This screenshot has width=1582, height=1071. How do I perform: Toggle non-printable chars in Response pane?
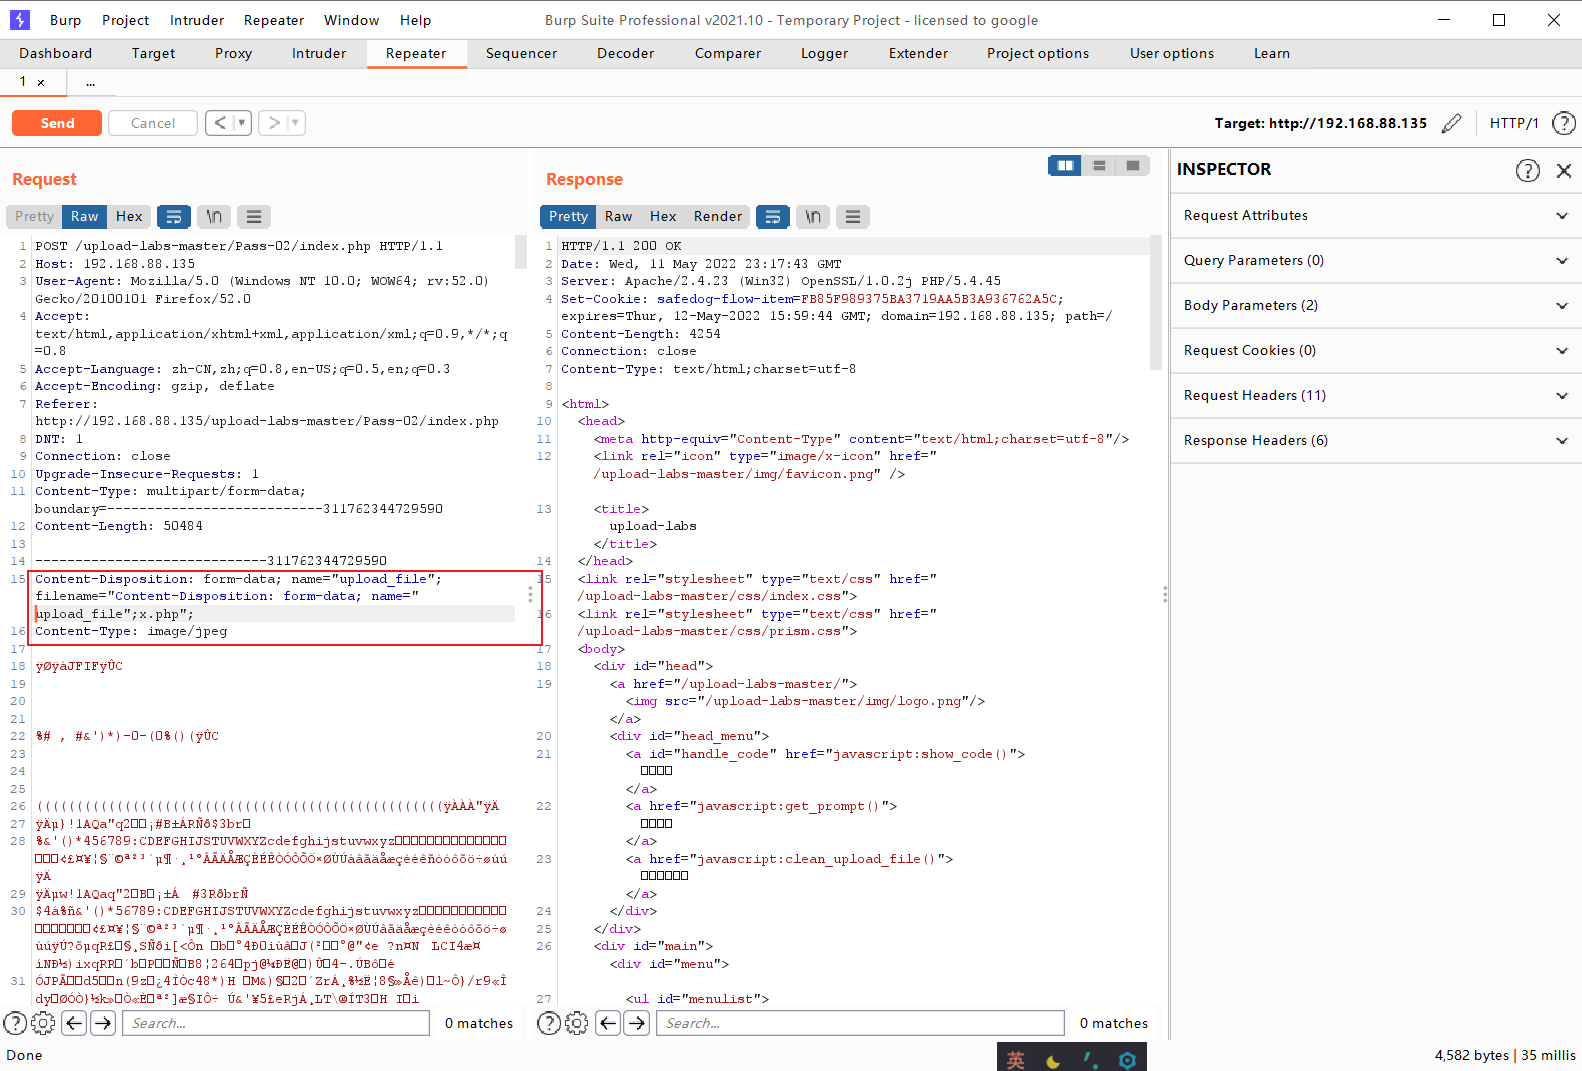click(x=813, y=216)
